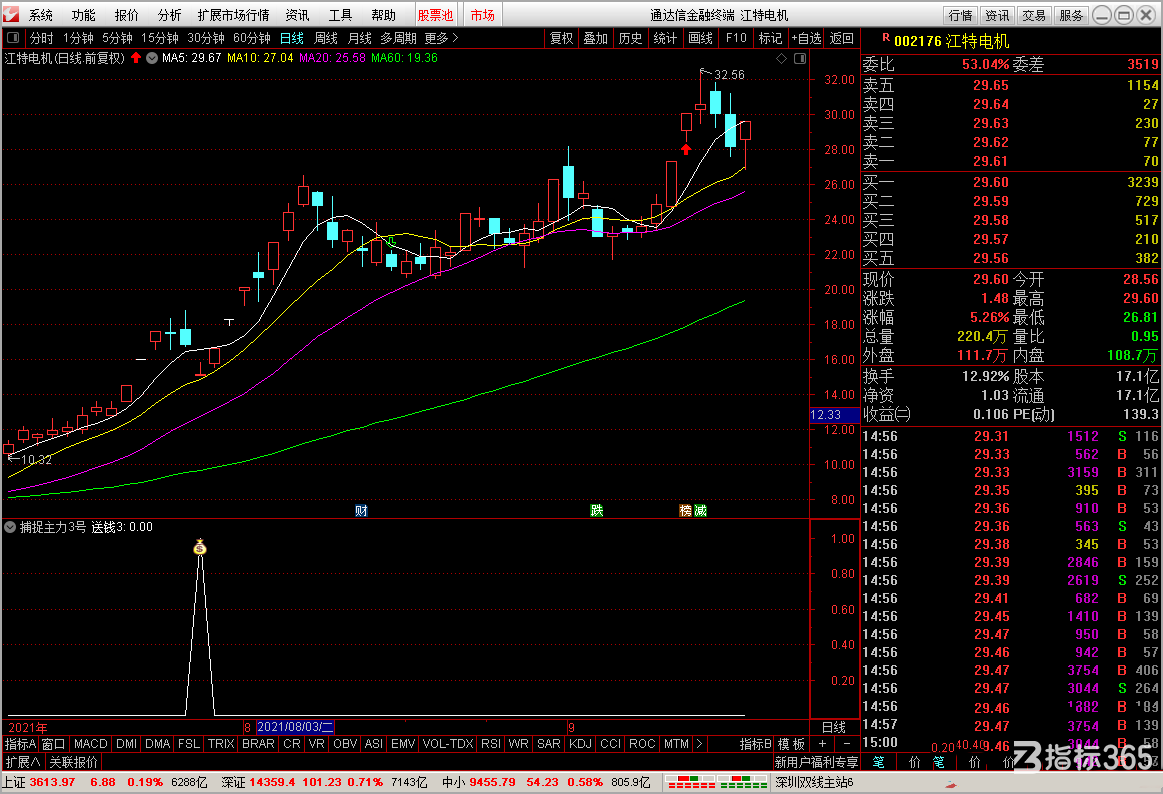Open the 多周期 multi-period view
This screenshot has height=794, width=1163.
[x=398, y=38]
